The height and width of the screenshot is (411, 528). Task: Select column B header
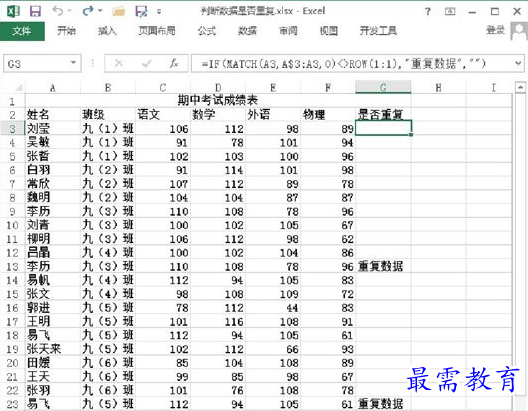pos(108,88)
